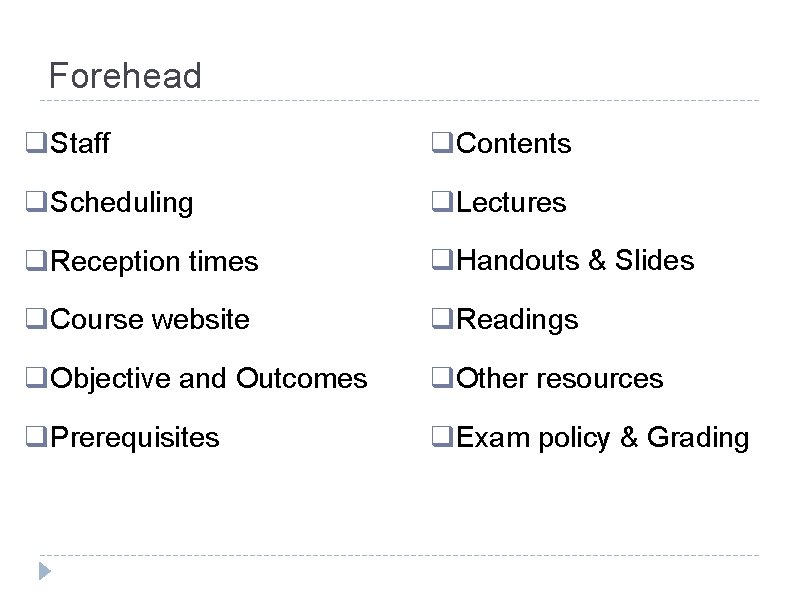Select the Course website checkbox bullet
The image size is (800, 600).
click(x=36, y=319)
